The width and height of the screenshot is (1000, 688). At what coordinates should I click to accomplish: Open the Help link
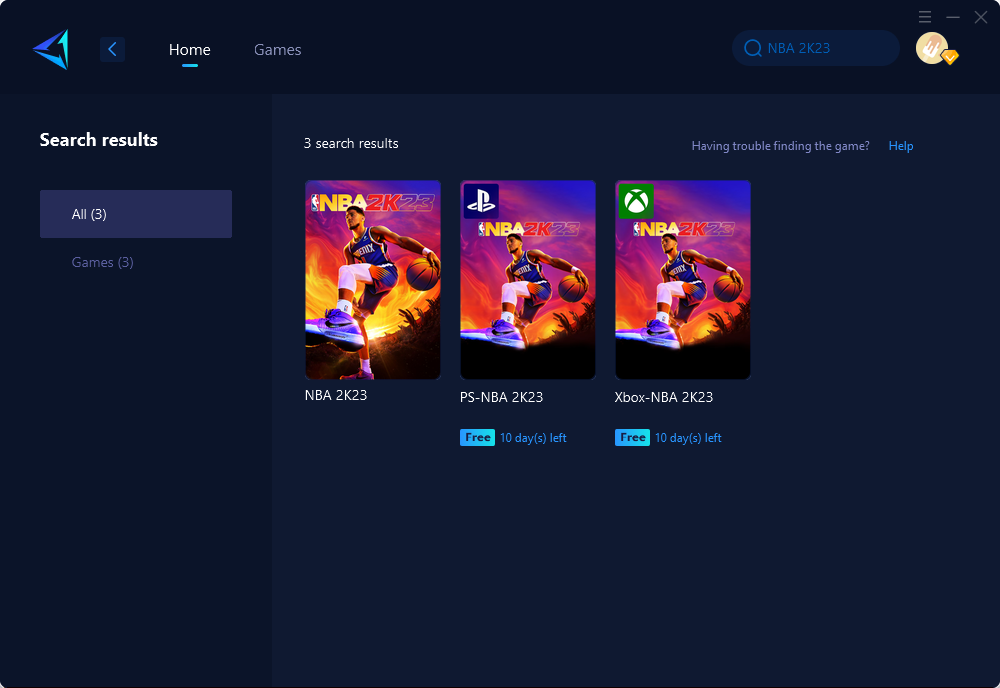(x=901, y=146)
